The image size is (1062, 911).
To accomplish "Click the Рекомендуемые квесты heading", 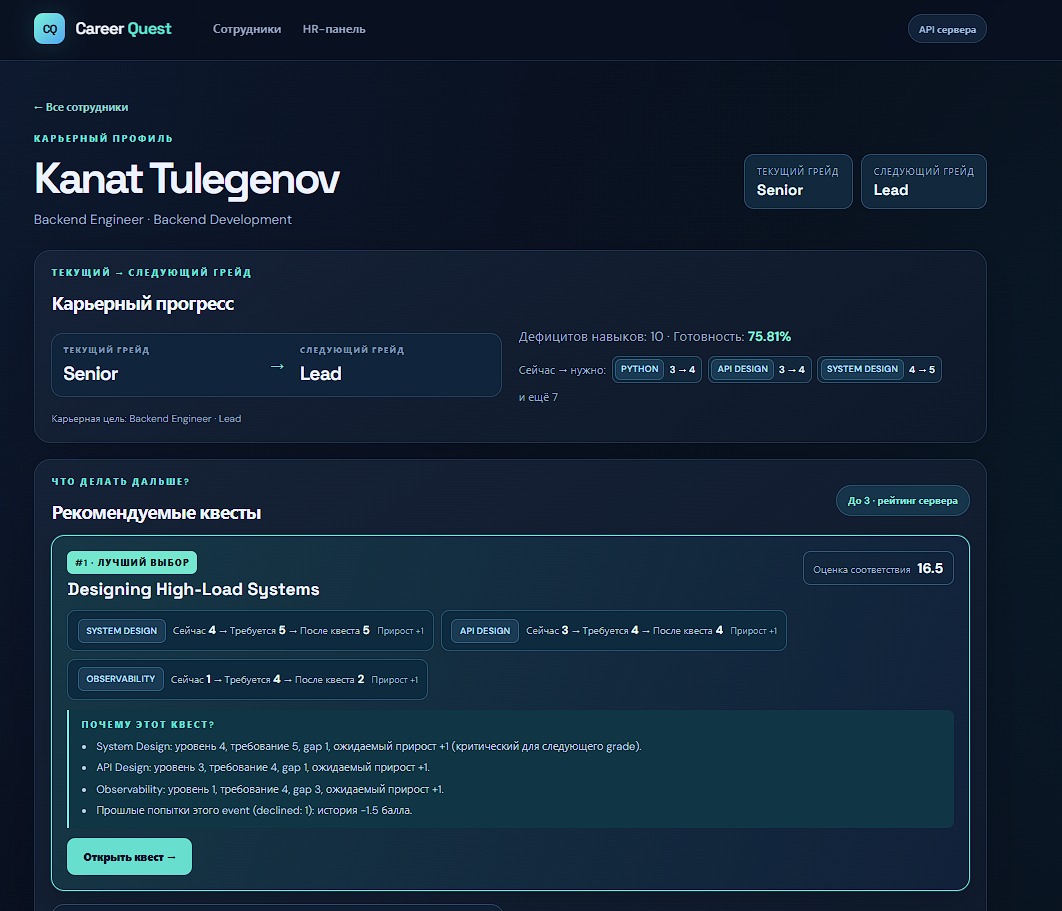I will click(x=156, y=513).
